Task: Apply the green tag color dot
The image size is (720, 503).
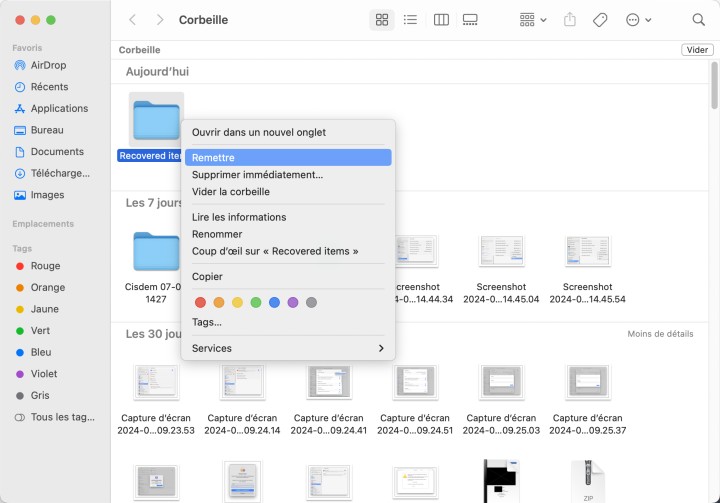Action: point(256,302)
